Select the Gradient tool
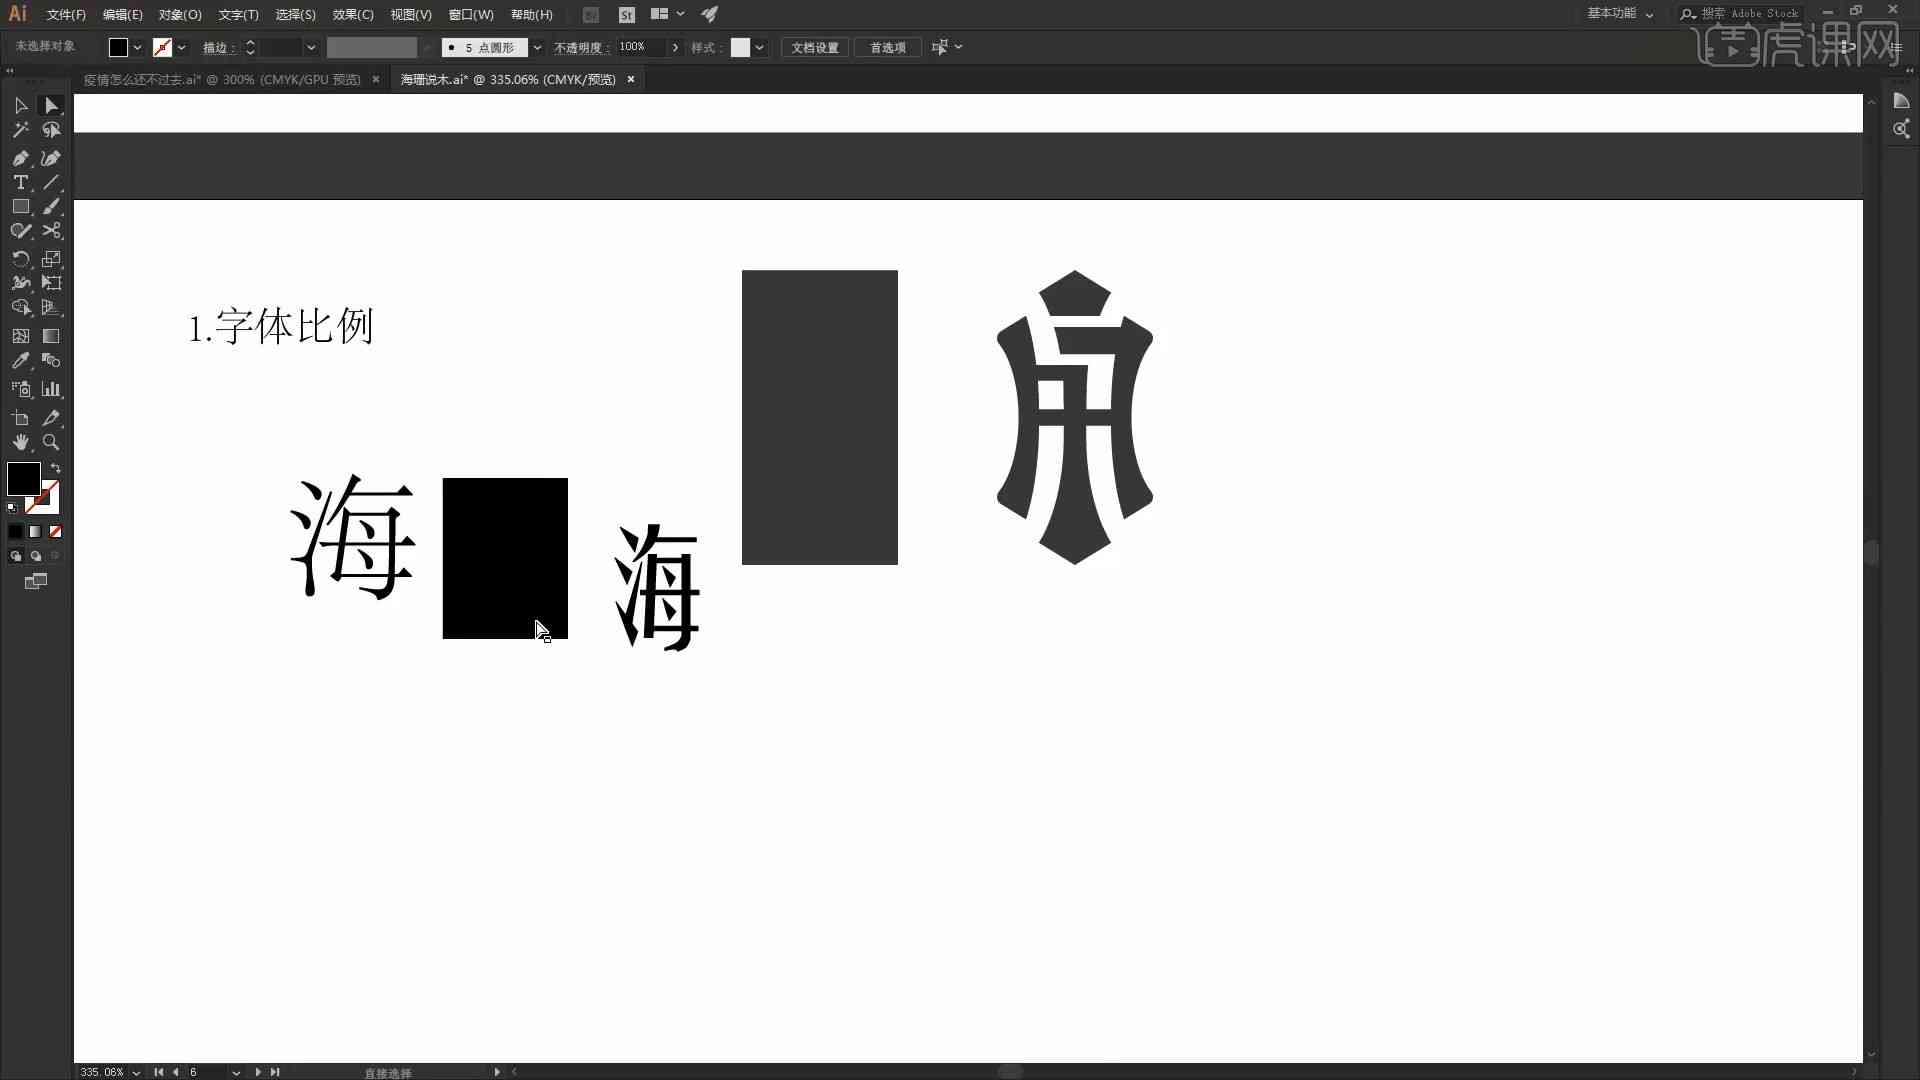 (x=51, y=336)
